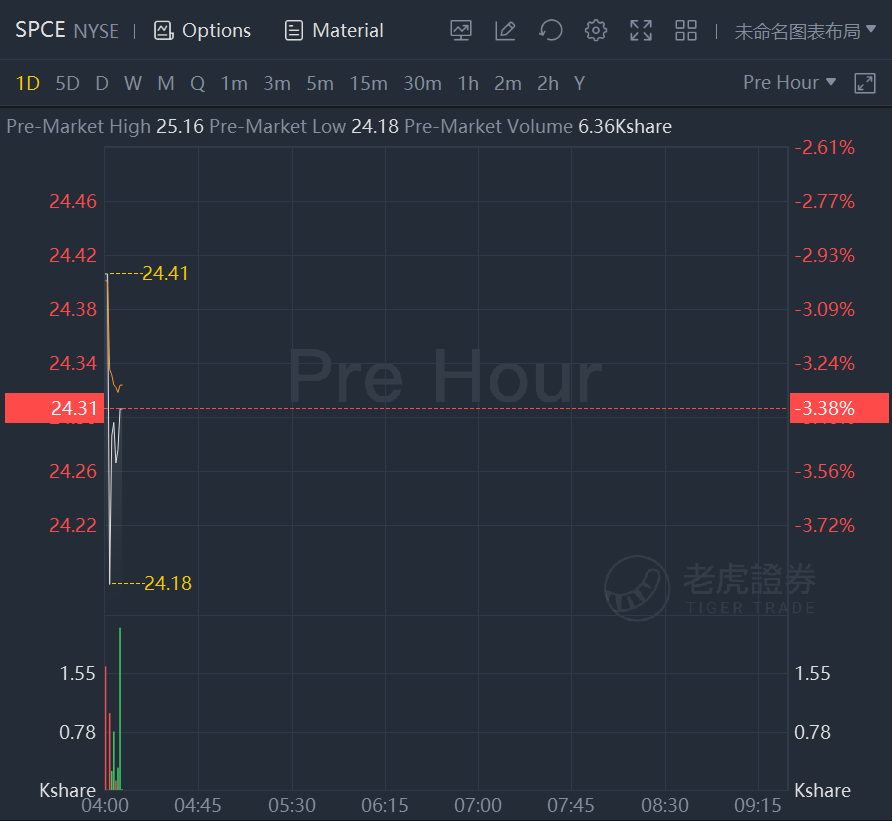Open chart settings gear icon

[596, 30]
